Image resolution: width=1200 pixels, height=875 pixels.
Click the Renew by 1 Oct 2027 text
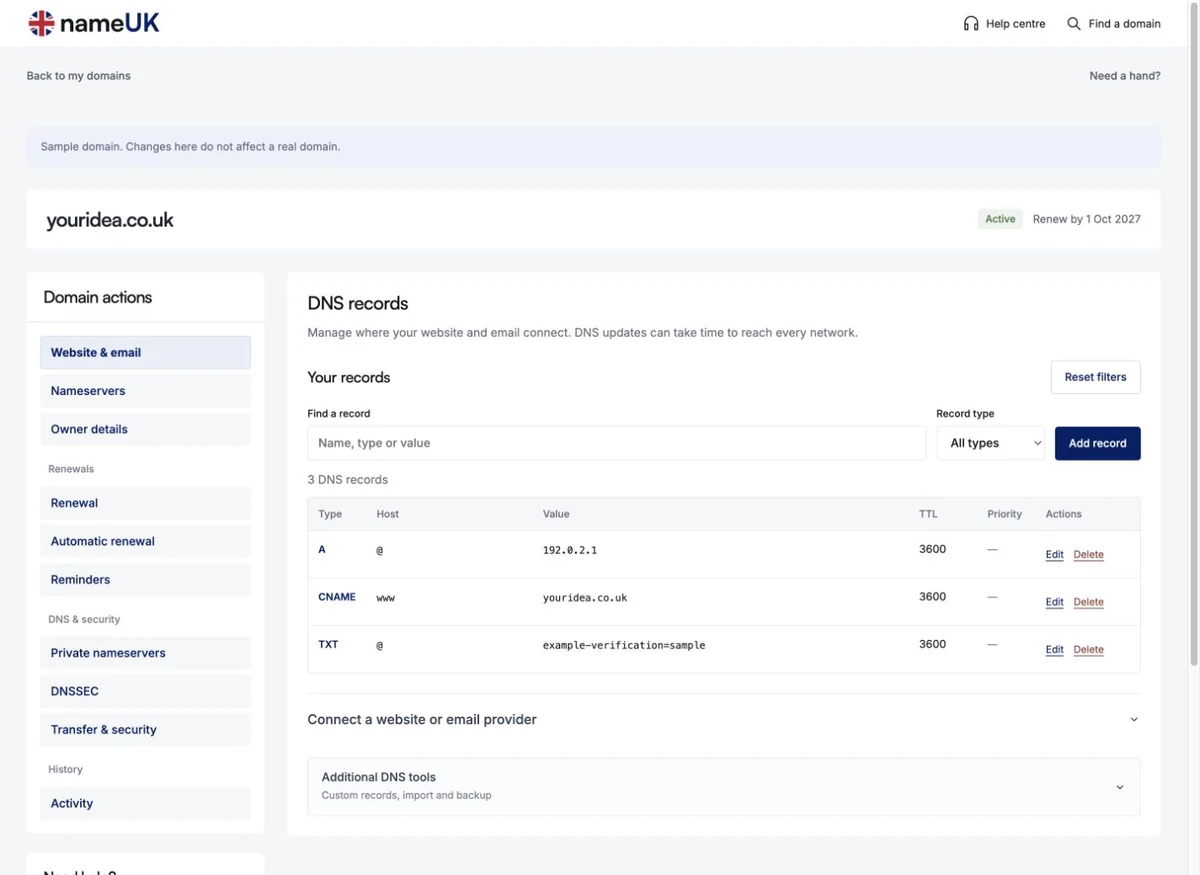pos(1086,219)
